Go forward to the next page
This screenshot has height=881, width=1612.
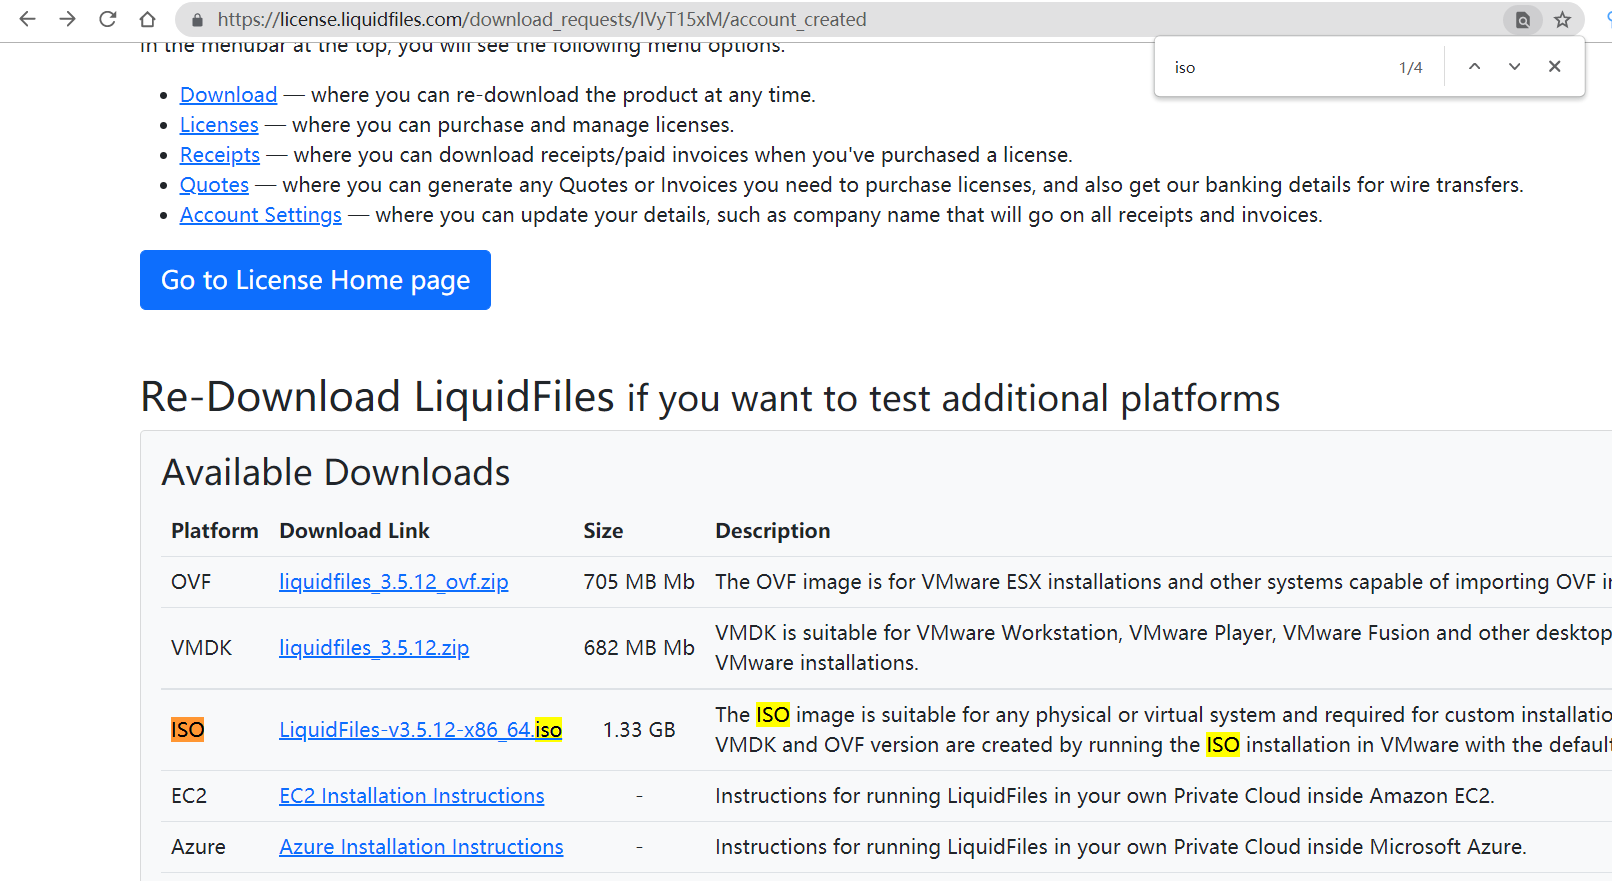click(x=67, y=19)
